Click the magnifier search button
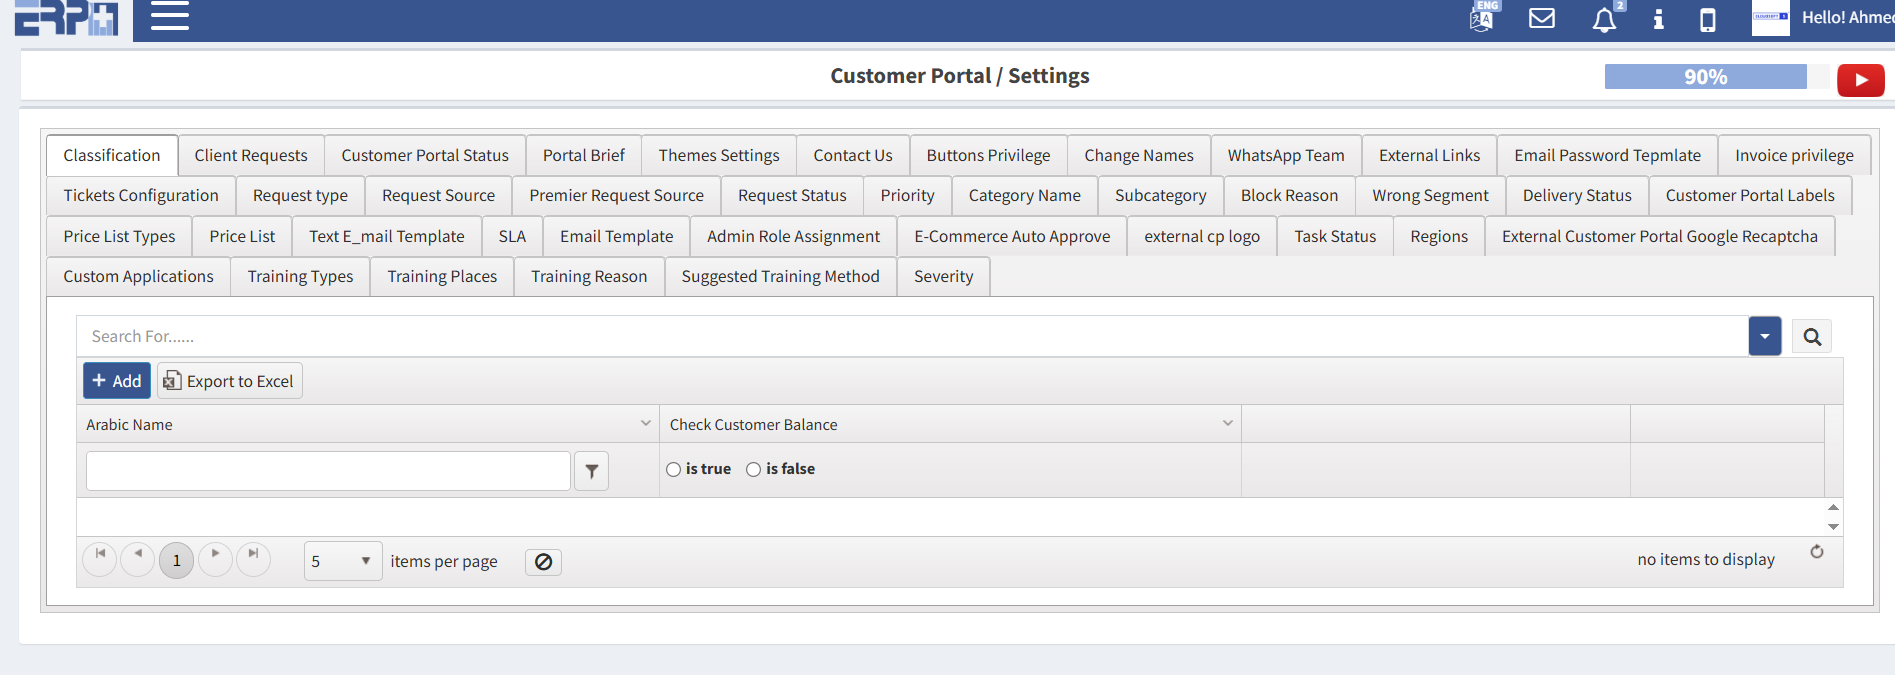 coord(1811,337)
